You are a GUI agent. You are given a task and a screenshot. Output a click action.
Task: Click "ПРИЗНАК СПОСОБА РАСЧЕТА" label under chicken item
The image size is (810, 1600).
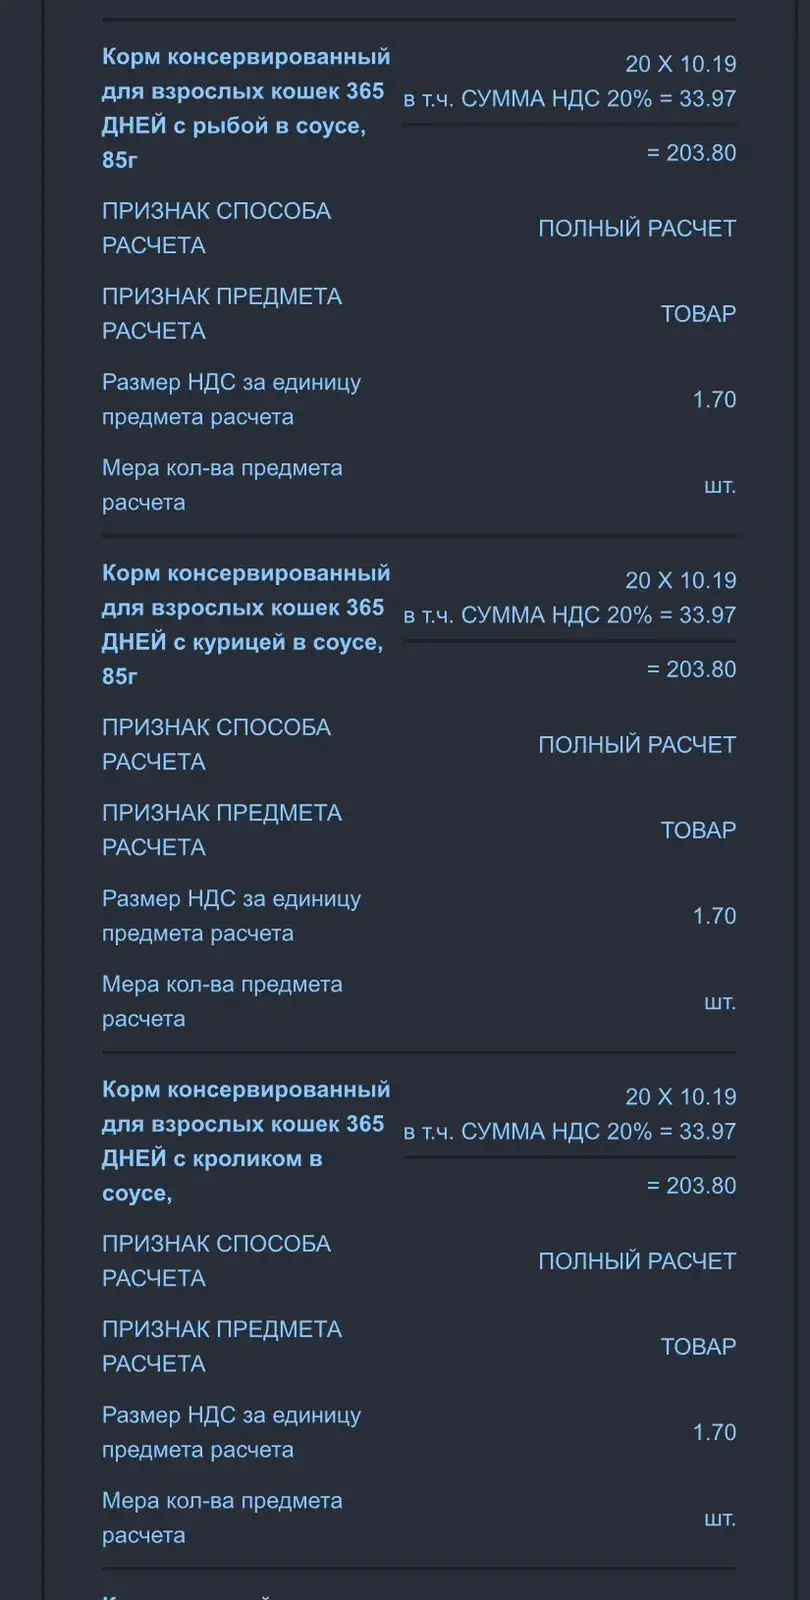[216, 745]
